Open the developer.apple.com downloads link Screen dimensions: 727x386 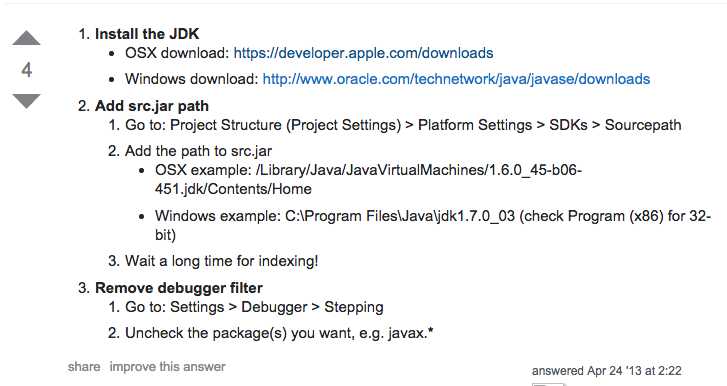click(x=363, y=53)
